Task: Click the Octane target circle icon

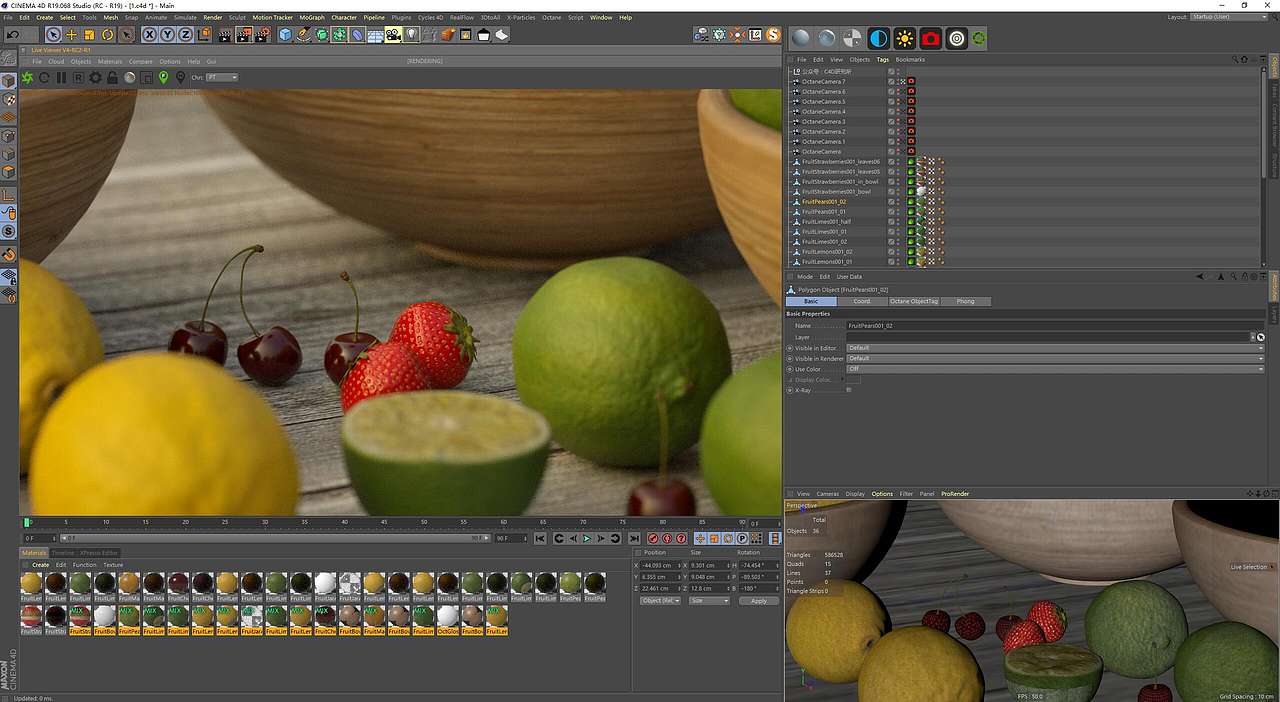Action: (957, 39)
